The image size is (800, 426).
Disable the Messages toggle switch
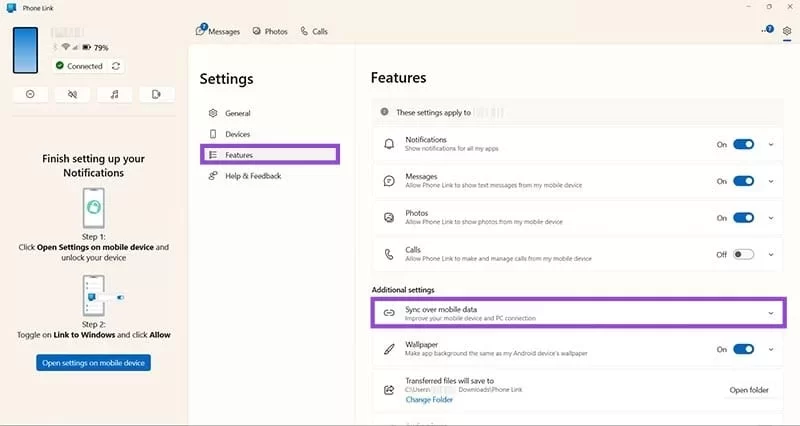pyautogui.click(x=743, y=181)
